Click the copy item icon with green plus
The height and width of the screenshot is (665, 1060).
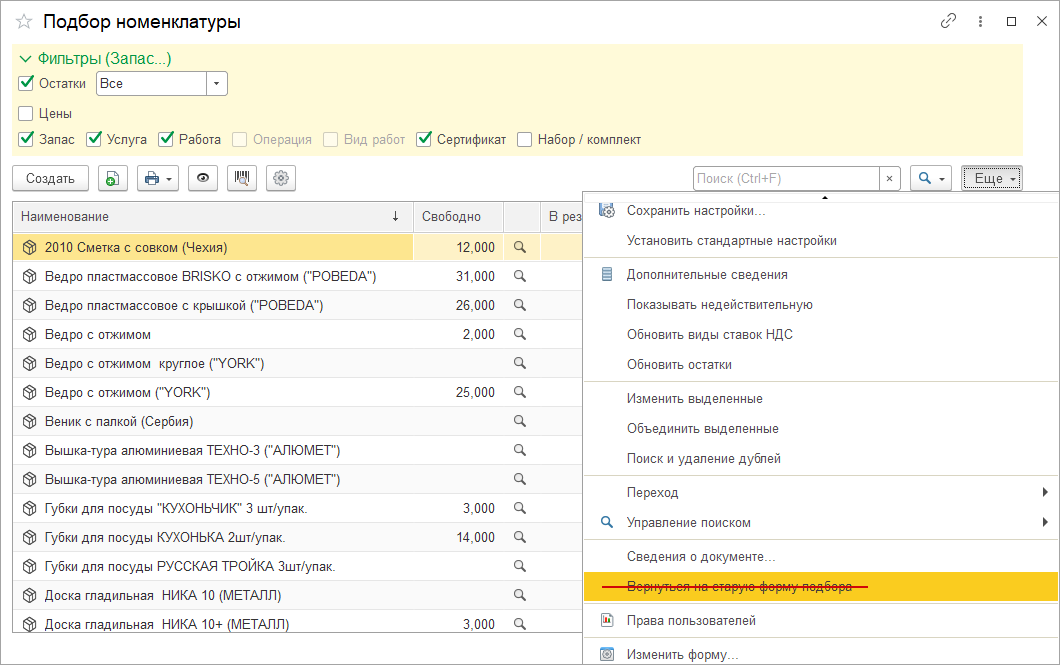click(x=112, y=178)
